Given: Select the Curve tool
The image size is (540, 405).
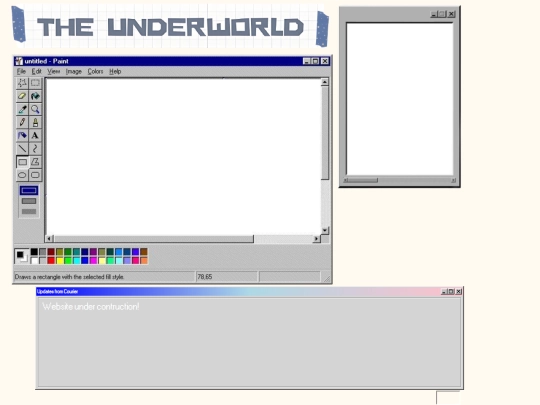Looking at the screenshot, I should 35,148.
